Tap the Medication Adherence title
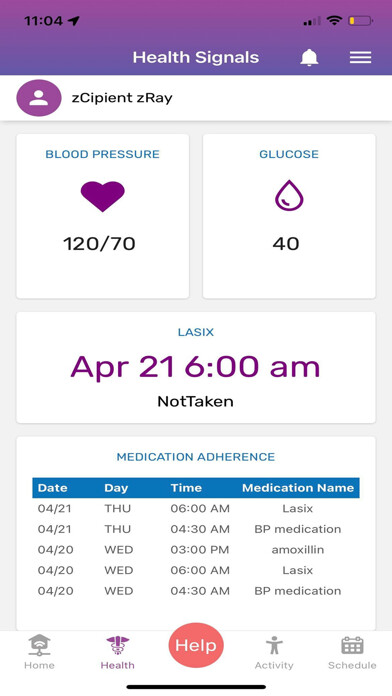392x696 pixels. [196, 457]
